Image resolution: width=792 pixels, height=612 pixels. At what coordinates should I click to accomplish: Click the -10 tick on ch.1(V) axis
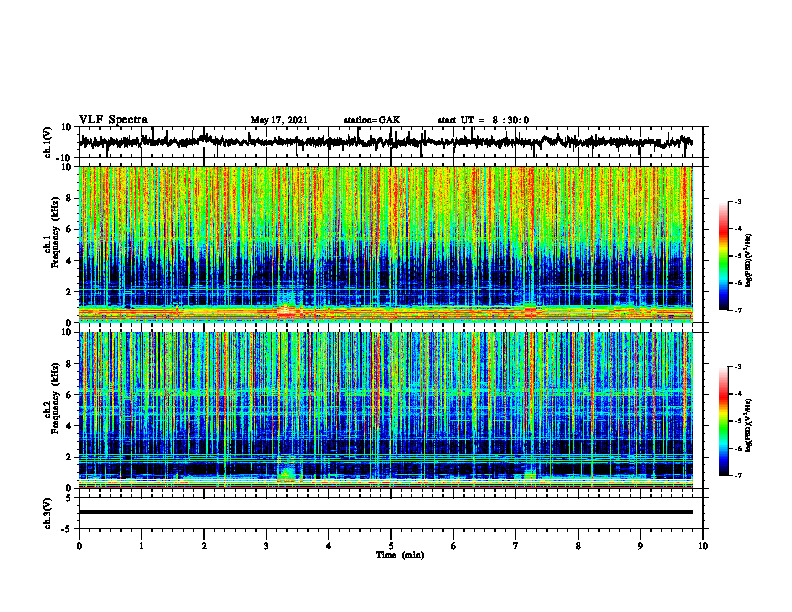click(65, 158)
